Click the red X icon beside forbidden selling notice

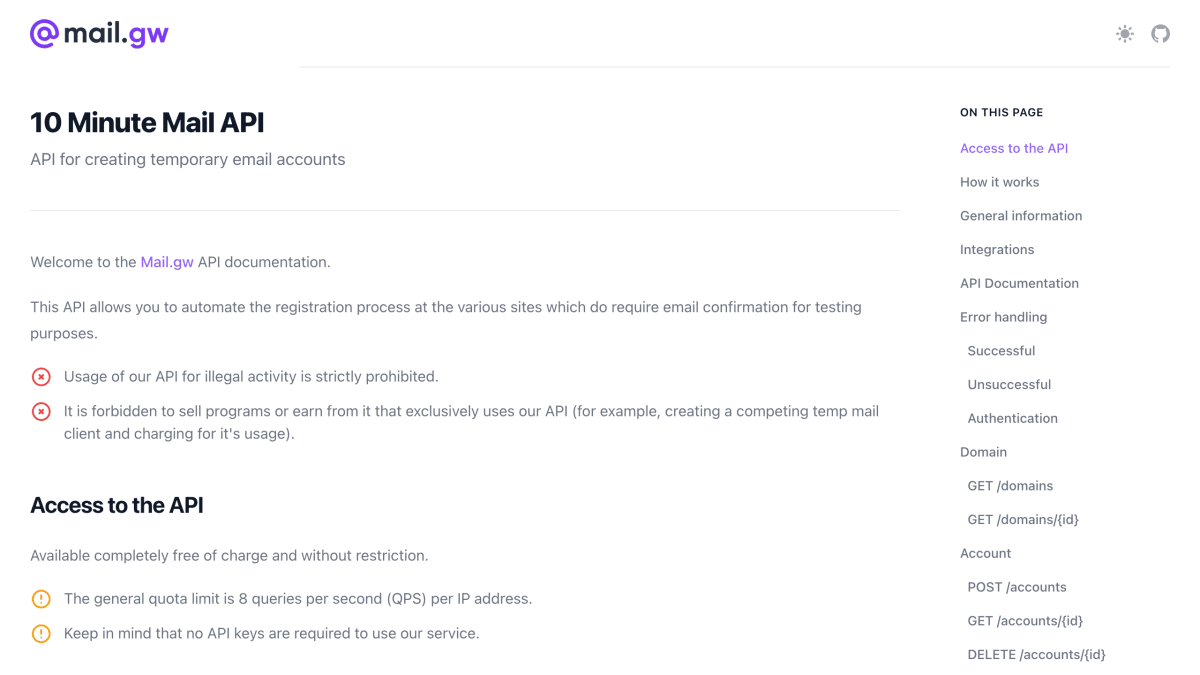41,411
